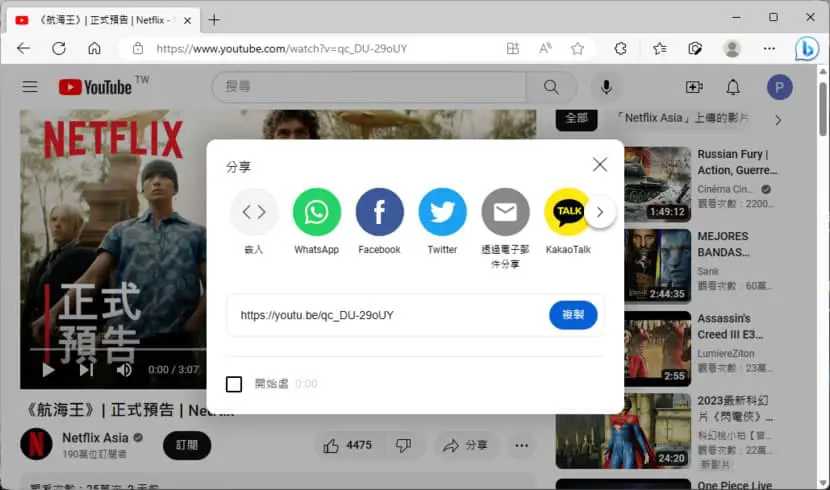Open the embed code option
The image size is (830, 490).
[254, 212]
